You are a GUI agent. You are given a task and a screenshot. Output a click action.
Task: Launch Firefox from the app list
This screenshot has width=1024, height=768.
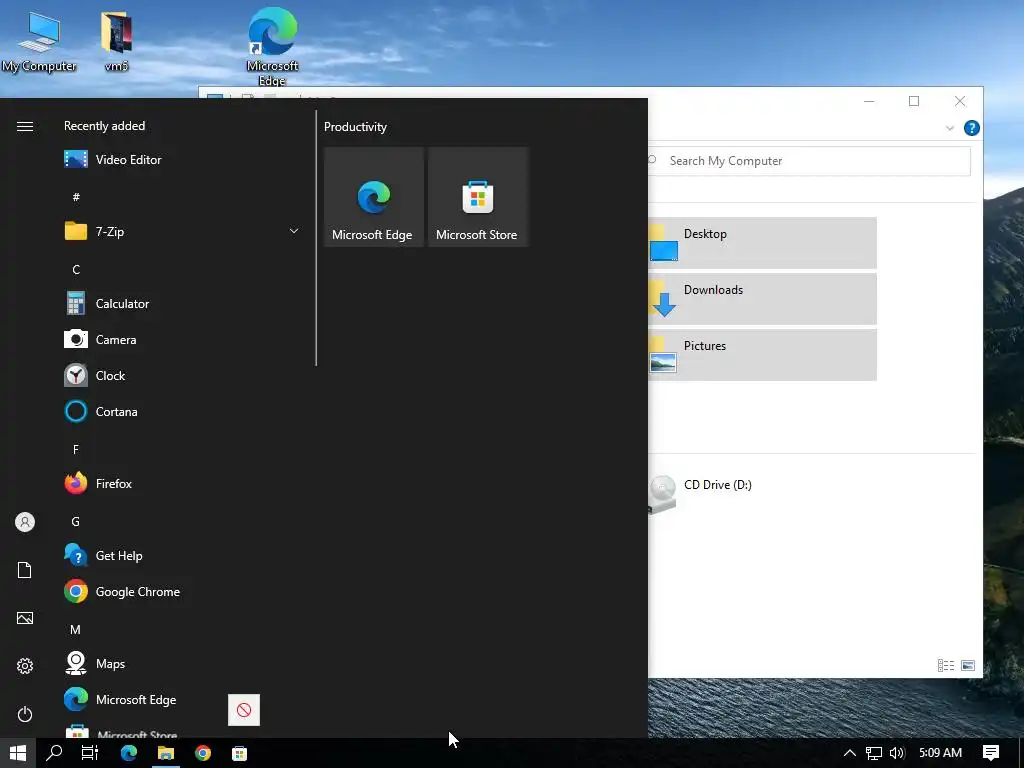[x=180, y=484]
